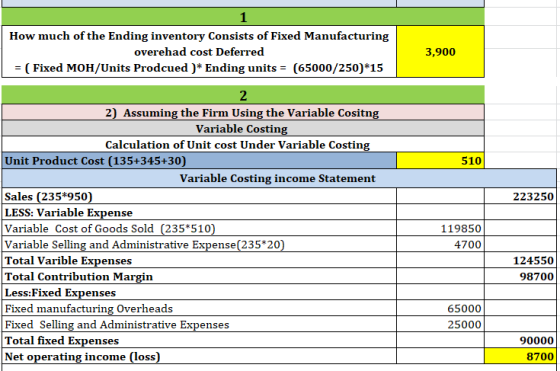
Task: Click the sales amount 223250
Action: (520, 196)
